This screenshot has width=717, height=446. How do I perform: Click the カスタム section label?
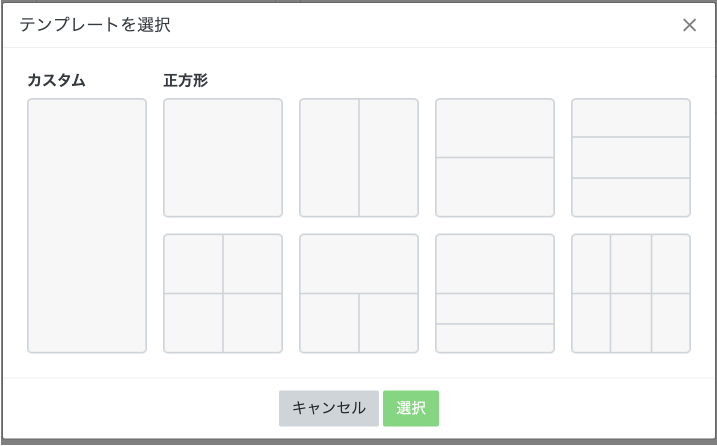pyautogui.click(x=57, y=80)
